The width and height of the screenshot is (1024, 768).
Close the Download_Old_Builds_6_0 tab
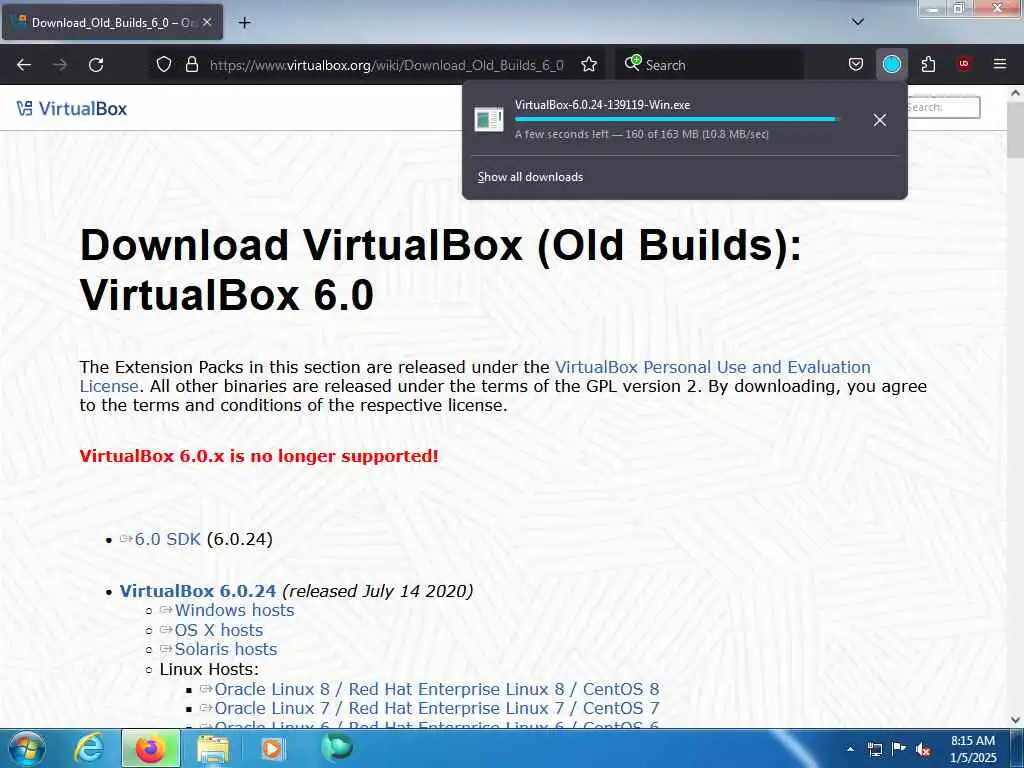pyautogui.click(x=206, y=22)
